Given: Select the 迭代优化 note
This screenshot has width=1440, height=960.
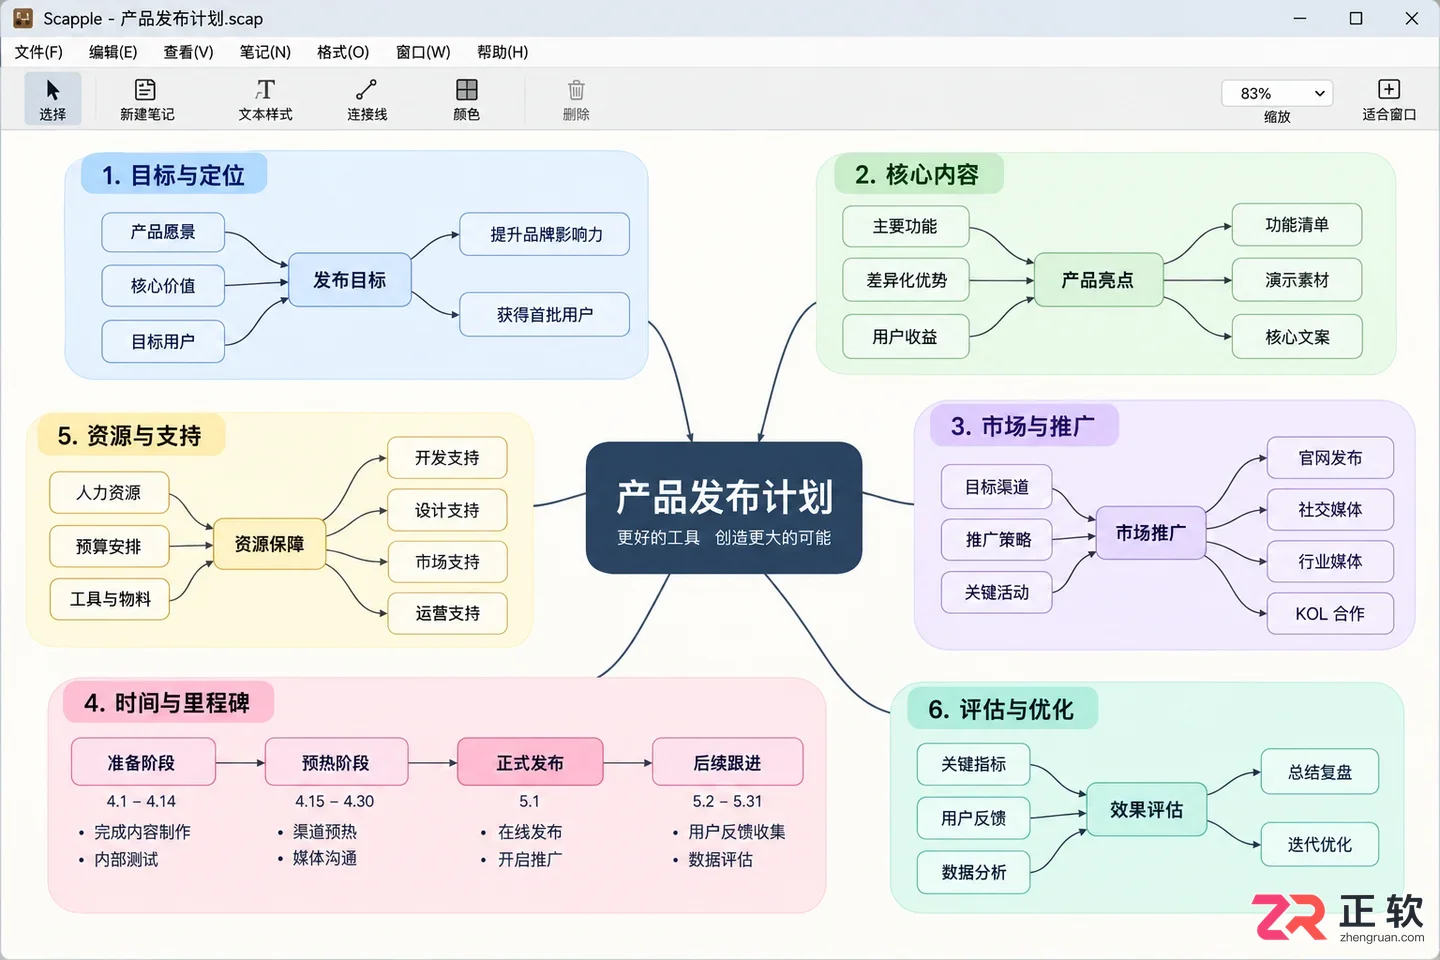Looking at the screenshot, I should [x=1320, y=845].
